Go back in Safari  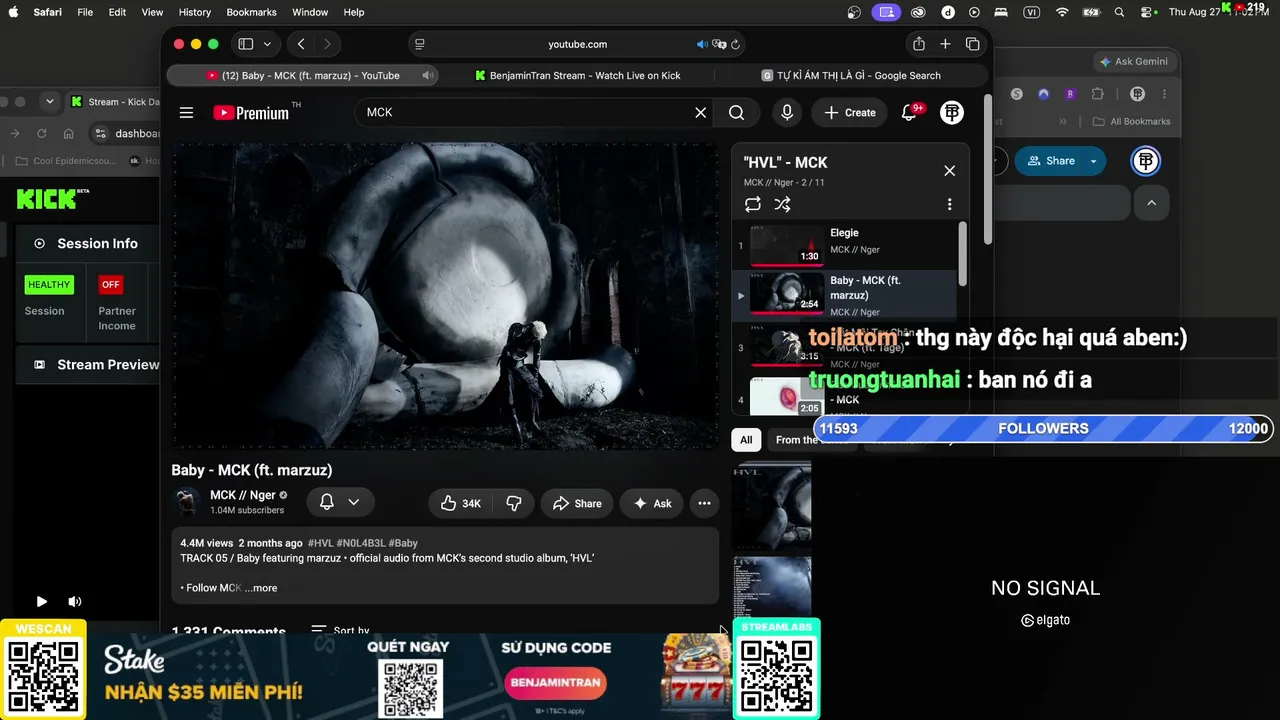coord(301,44)
